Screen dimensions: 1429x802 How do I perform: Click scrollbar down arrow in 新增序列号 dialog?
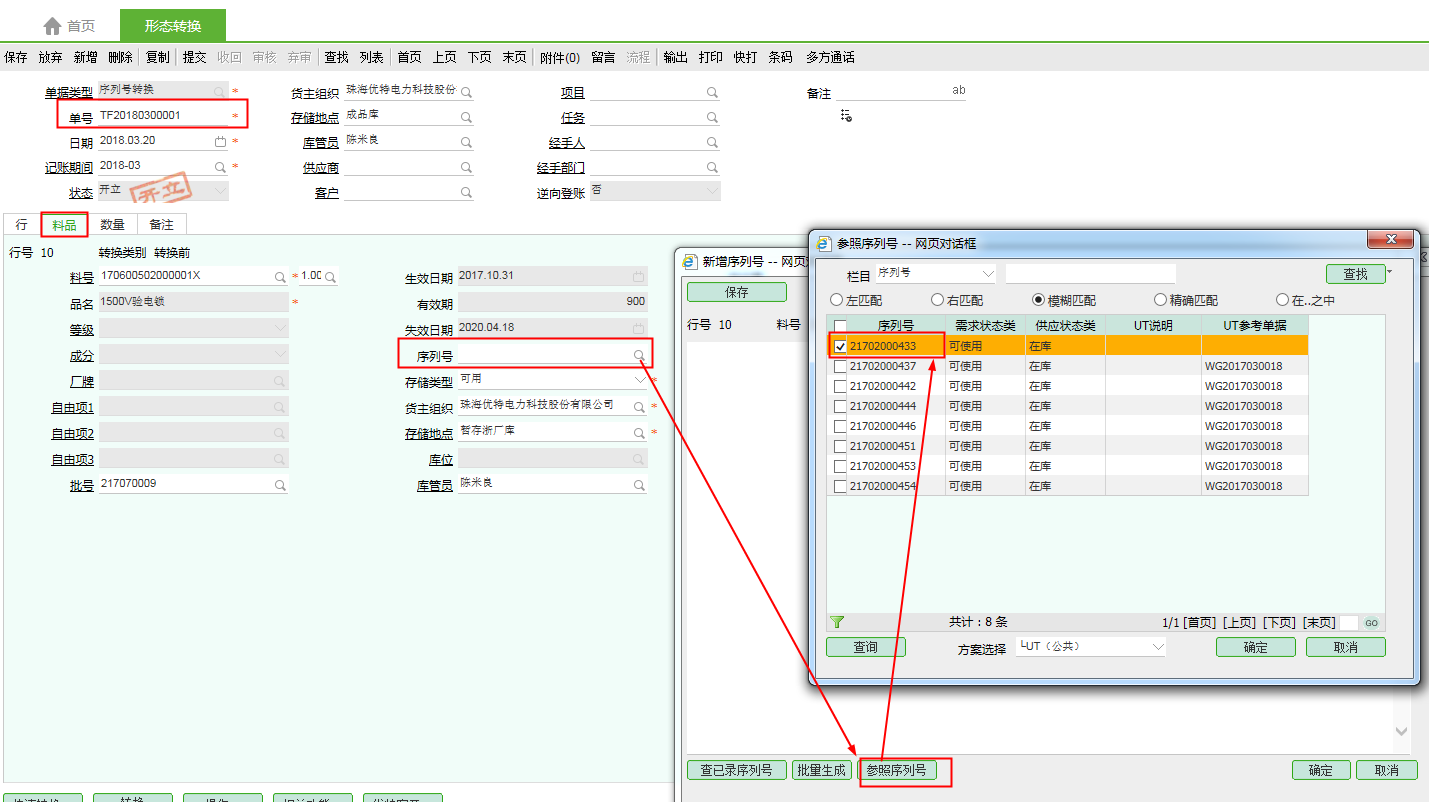(x=1401, y=732)
